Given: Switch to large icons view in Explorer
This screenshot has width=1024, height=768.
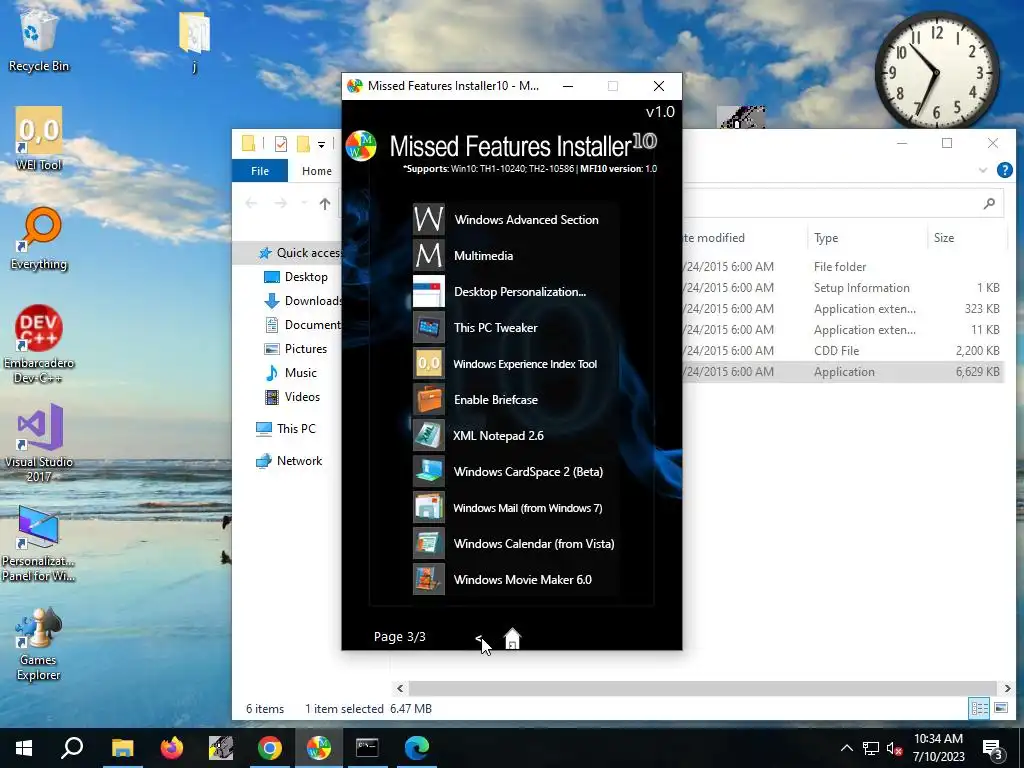Looking at the screenshot, I should coord(1000,708).
